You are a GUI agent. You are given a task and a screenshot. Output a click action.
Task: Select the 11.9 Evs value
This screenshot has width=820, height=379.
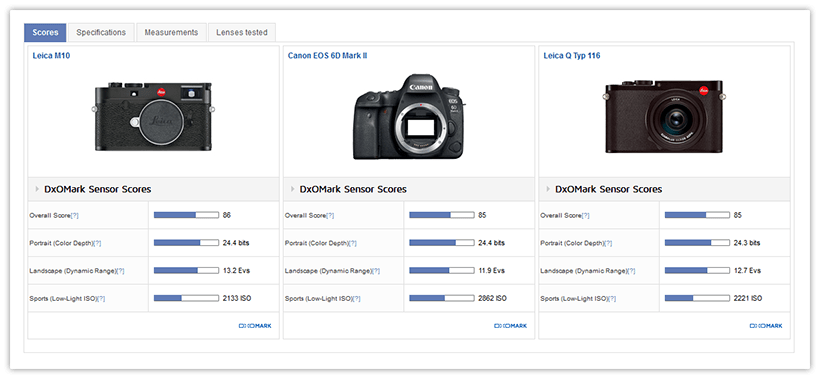[491, 270]
